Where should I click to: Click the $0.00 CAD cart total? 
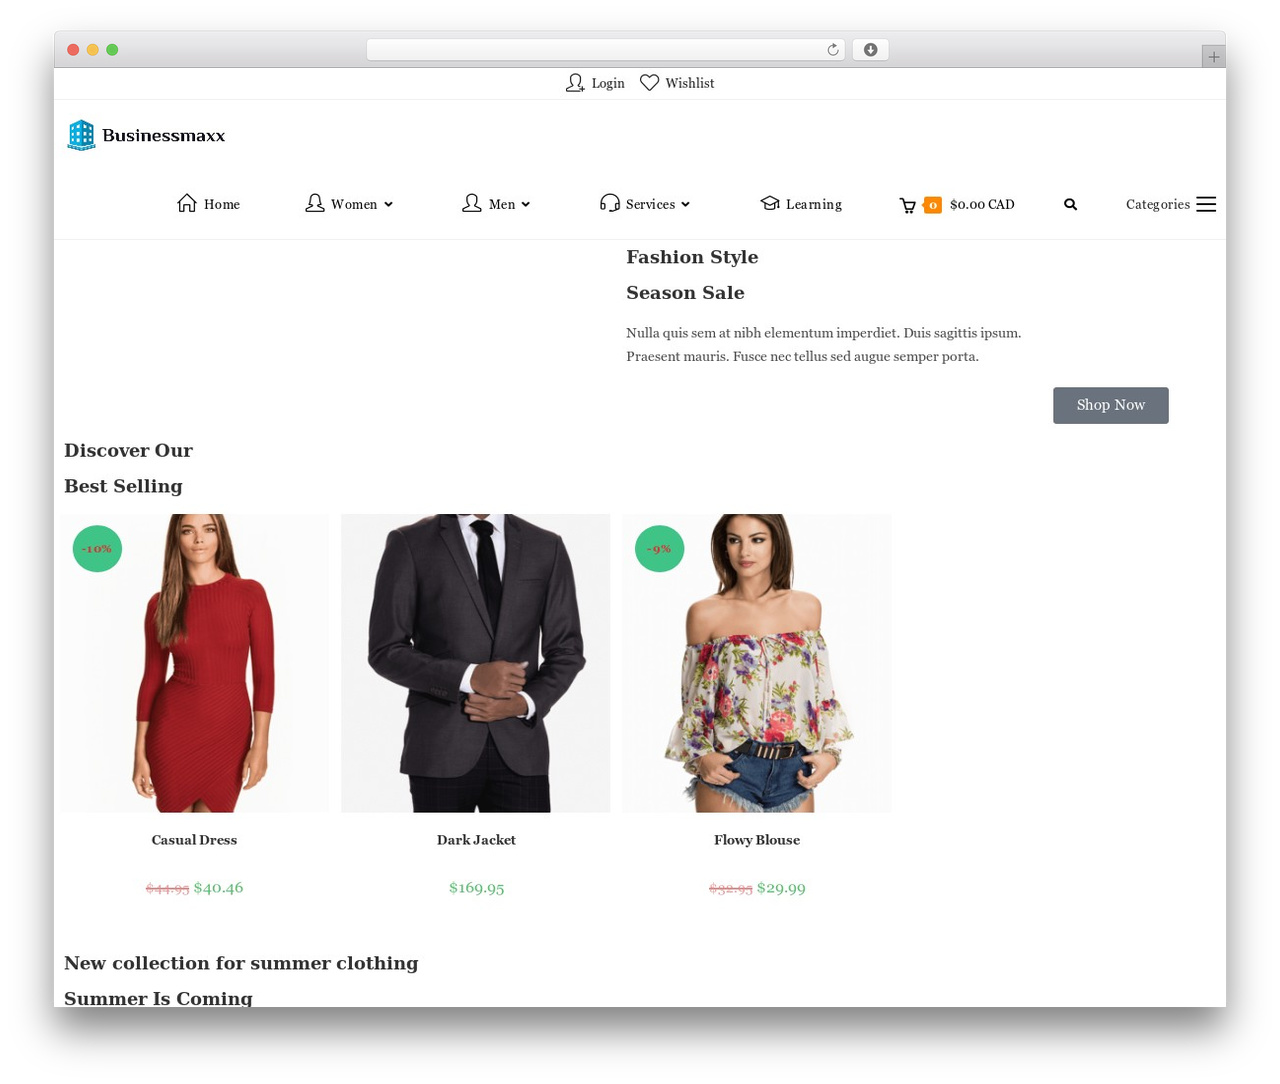pyautogui.click(x=982, y=204)
